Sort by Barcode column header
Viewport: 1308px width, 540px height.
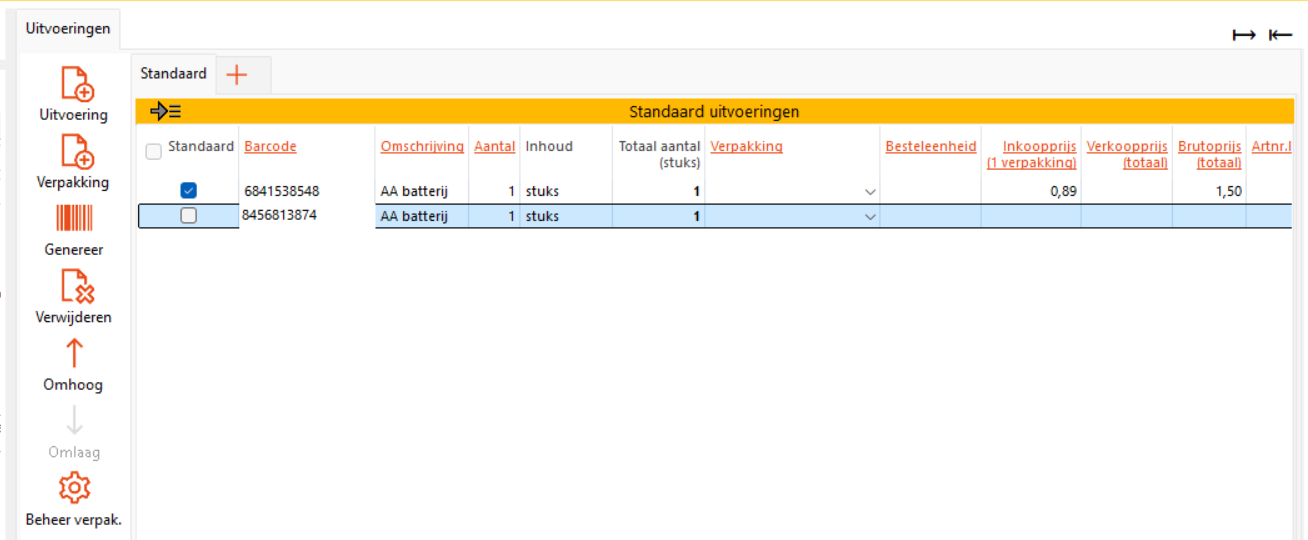[x=270, y=146]
